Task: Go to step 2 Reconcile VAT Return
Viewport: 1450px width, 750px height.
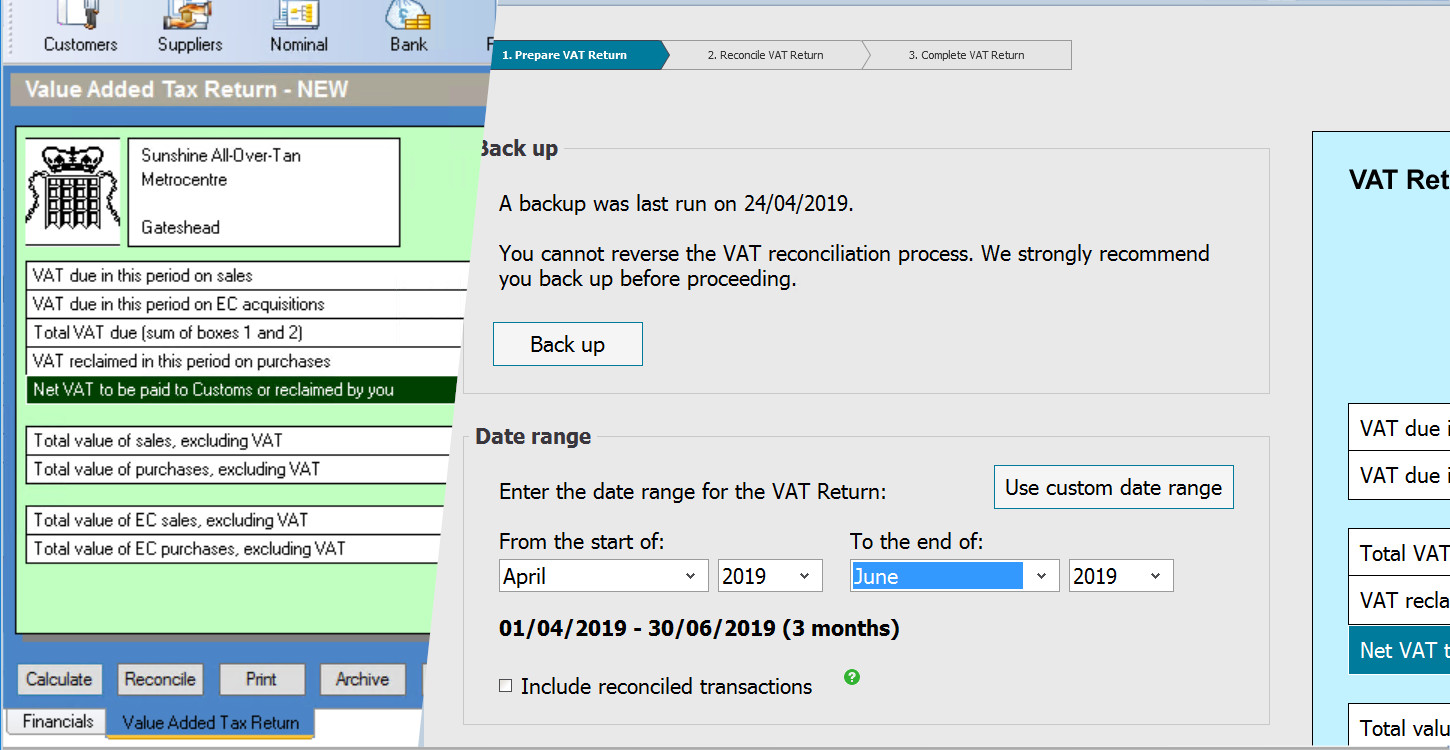Action: pyautogui.click(x=765, y=55)
